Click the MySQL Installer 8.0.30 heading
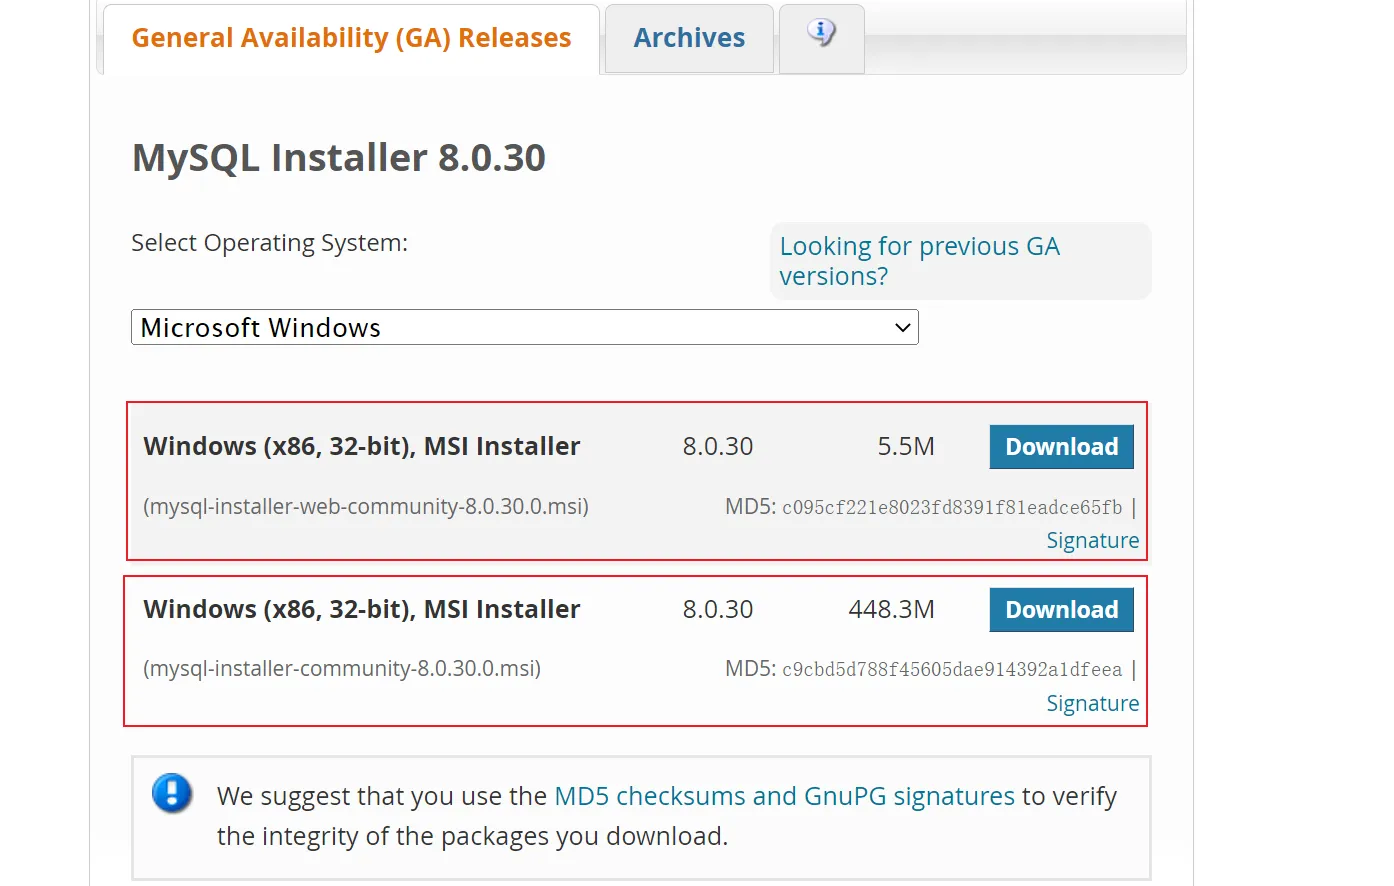 (339, 158)
